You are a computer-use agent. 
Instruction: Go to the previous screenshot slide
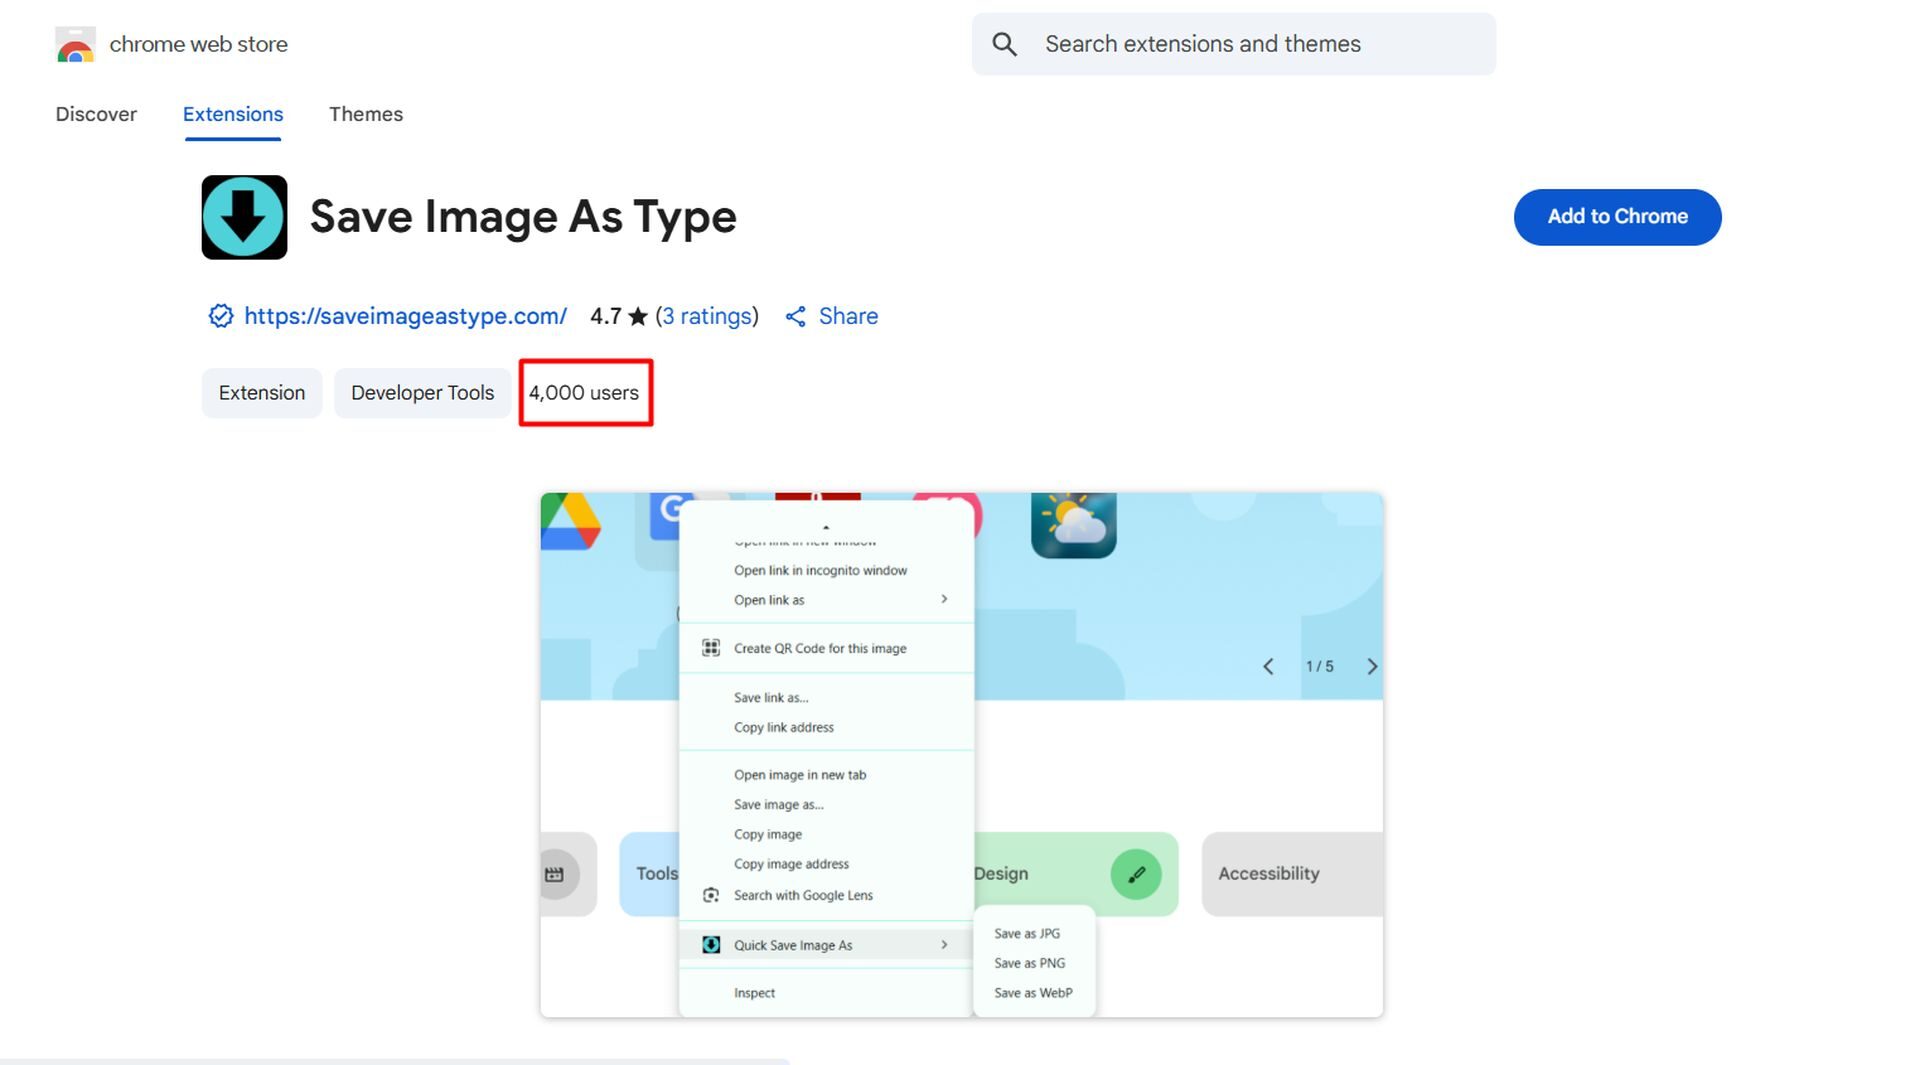pyautogui.click(x=1268, y=666)
